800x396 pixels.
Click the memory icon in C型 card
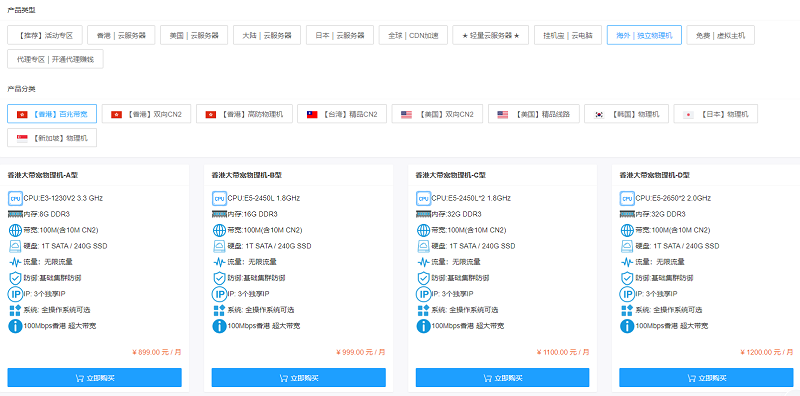423,214
